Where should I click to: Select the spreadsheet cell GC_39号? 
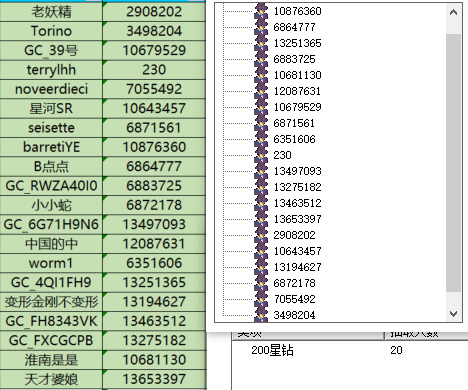coord(51,50)
